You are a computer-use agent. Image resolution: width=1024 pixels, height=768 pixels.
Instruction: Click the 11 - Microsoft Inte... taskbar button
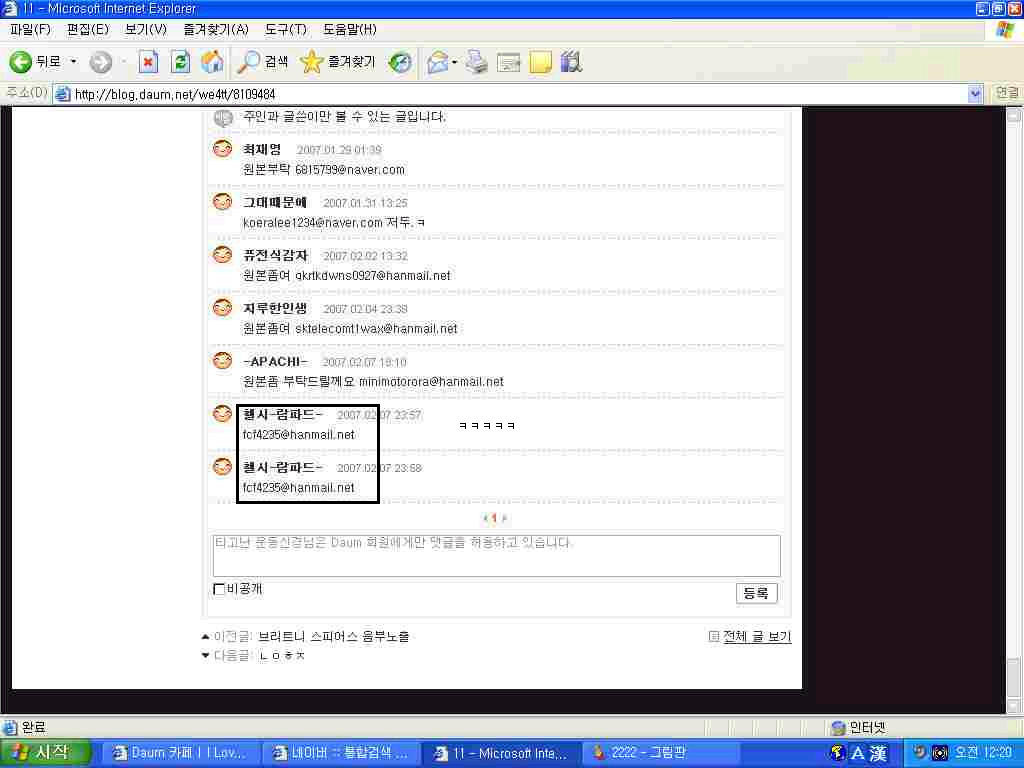click(500, 753)
